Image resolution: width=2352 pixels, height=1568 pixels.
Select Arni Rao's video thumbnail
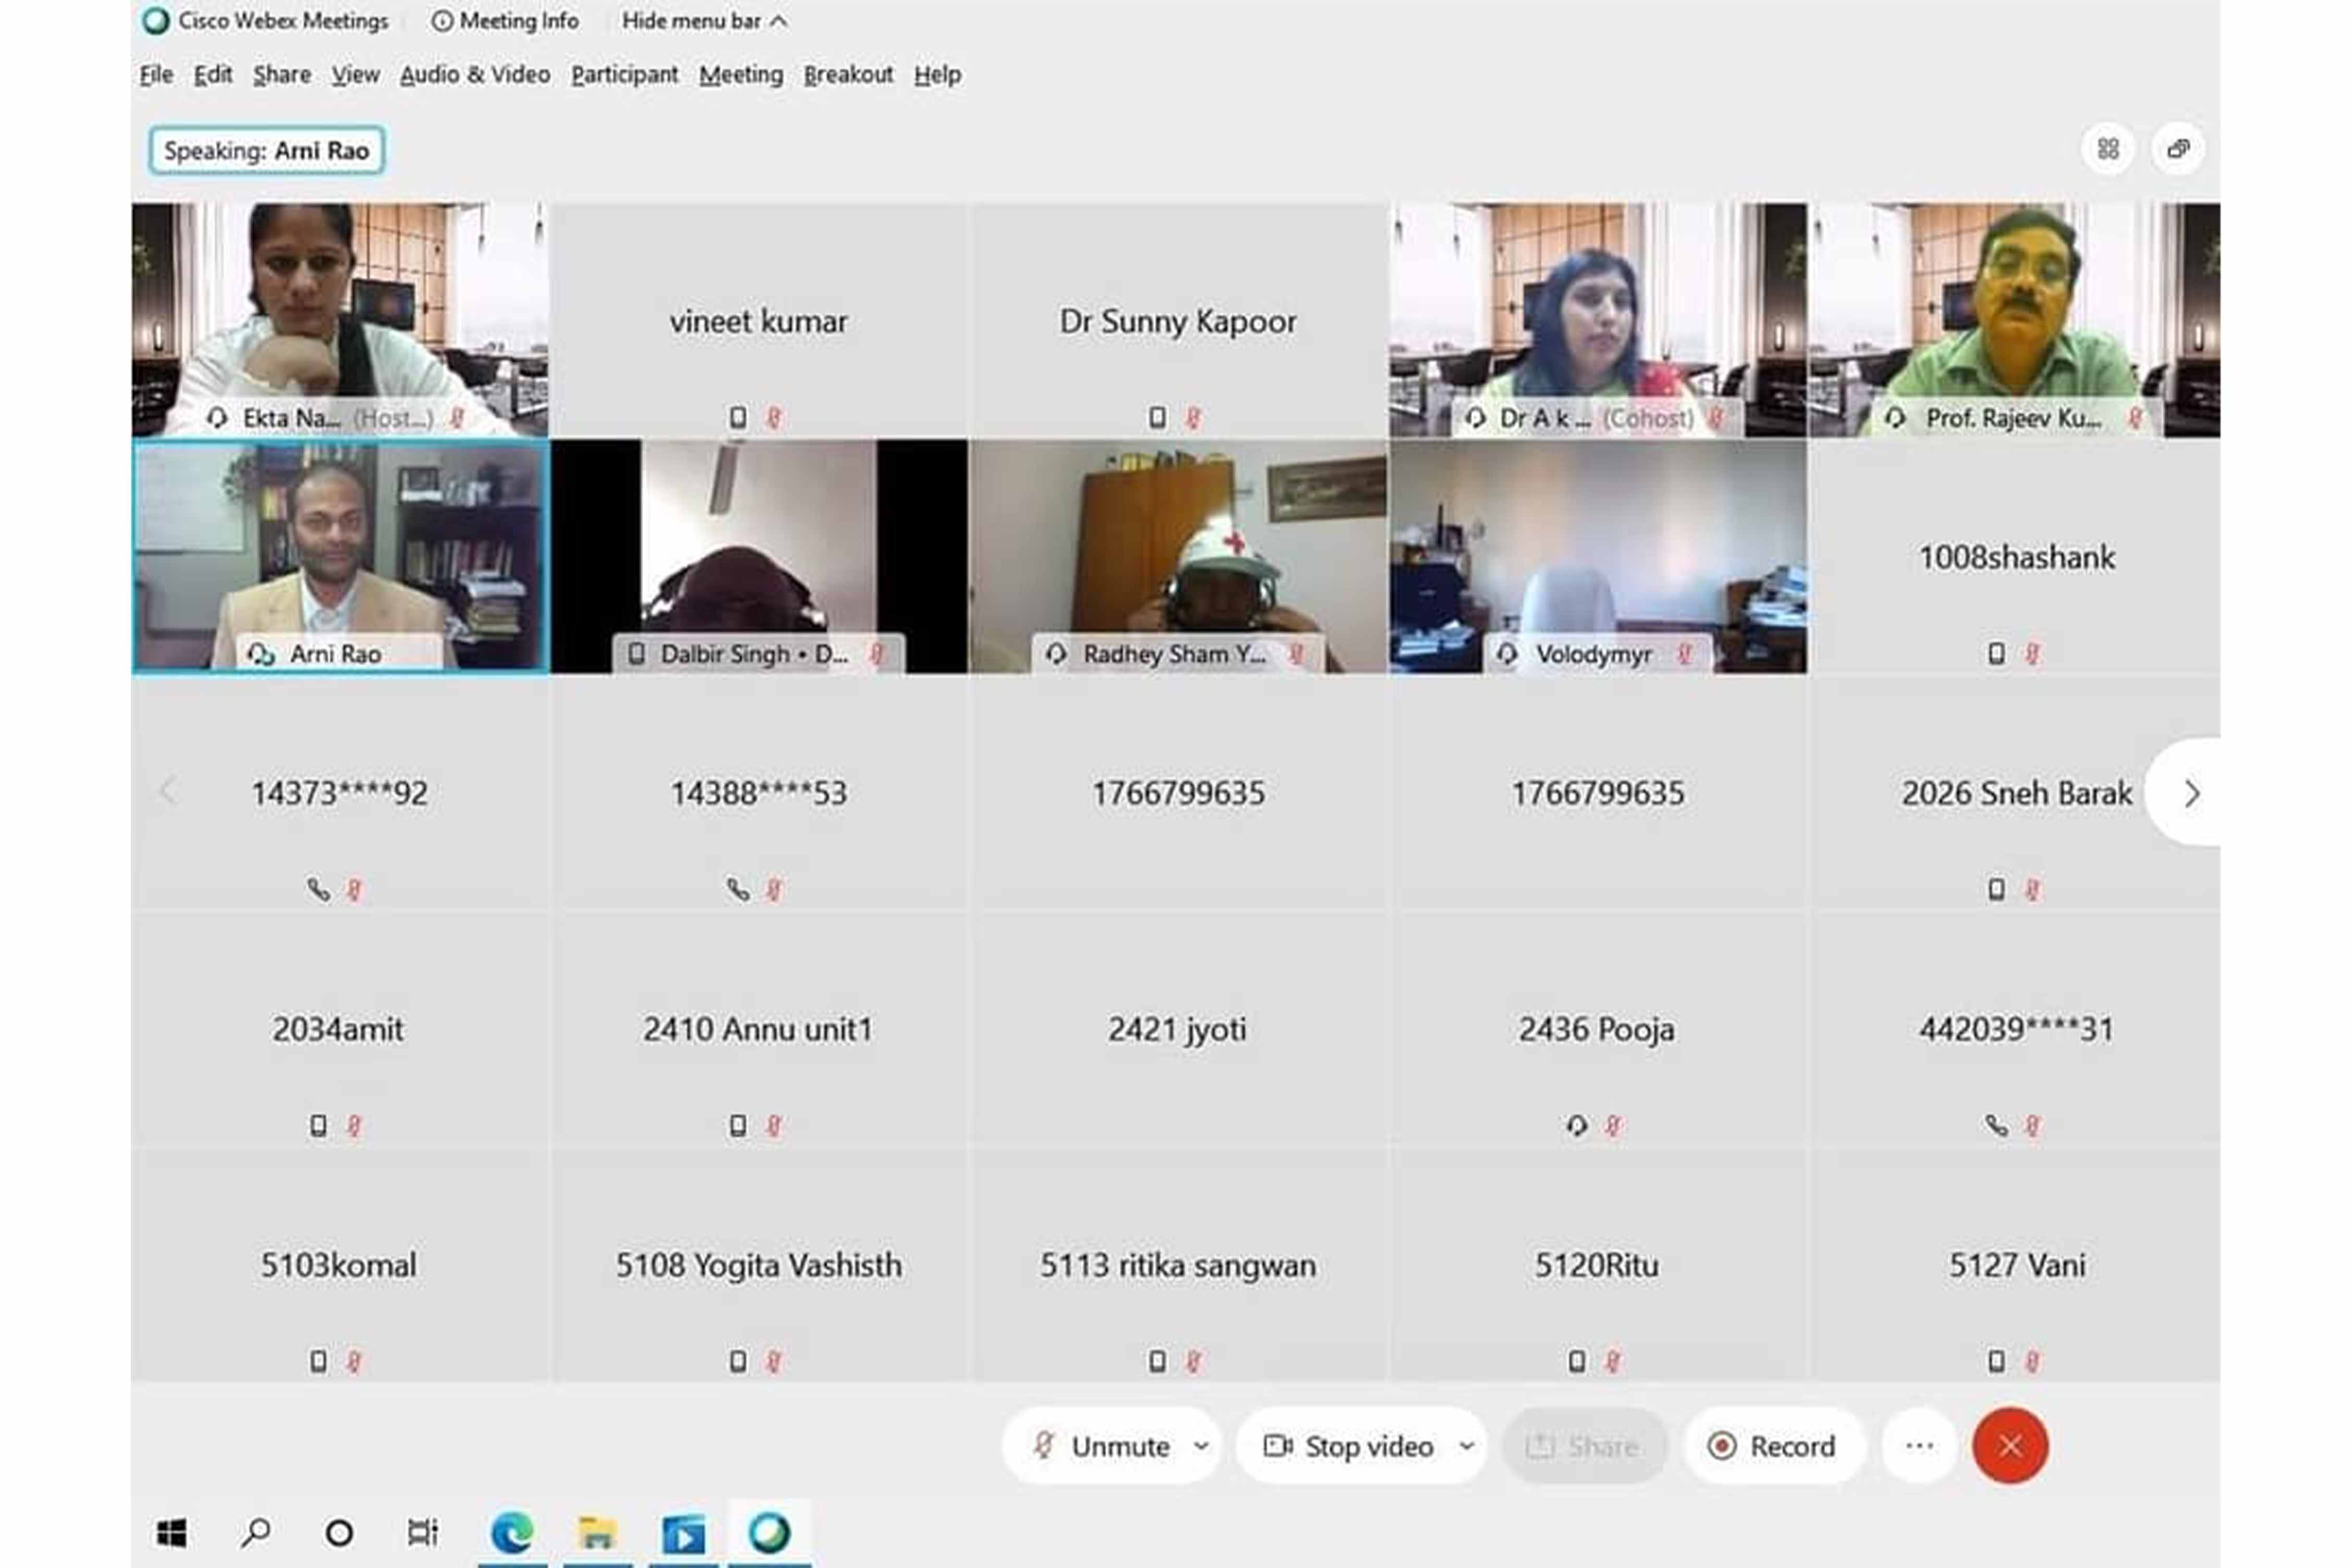(x=340, y=556)
